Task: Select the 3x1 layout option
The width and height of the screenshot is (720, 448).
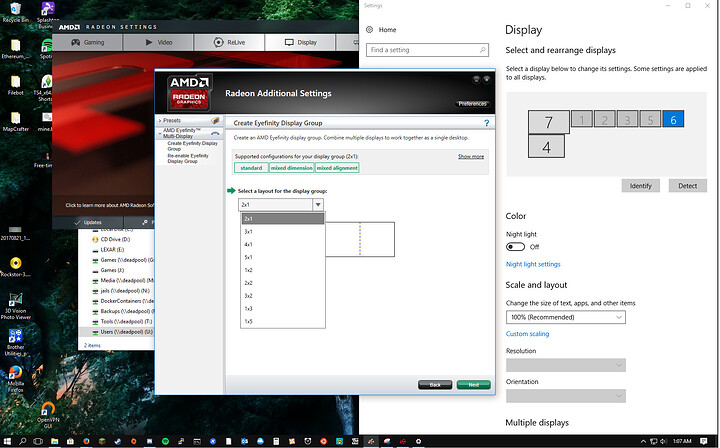Action: click(x=283, y=231)
